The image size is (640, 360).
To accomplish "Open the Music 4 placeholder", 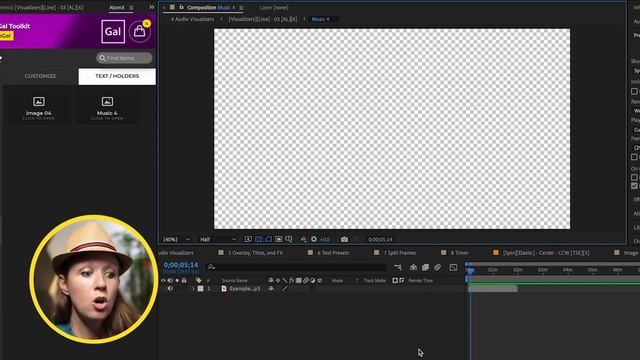I will tap(107, 107).
